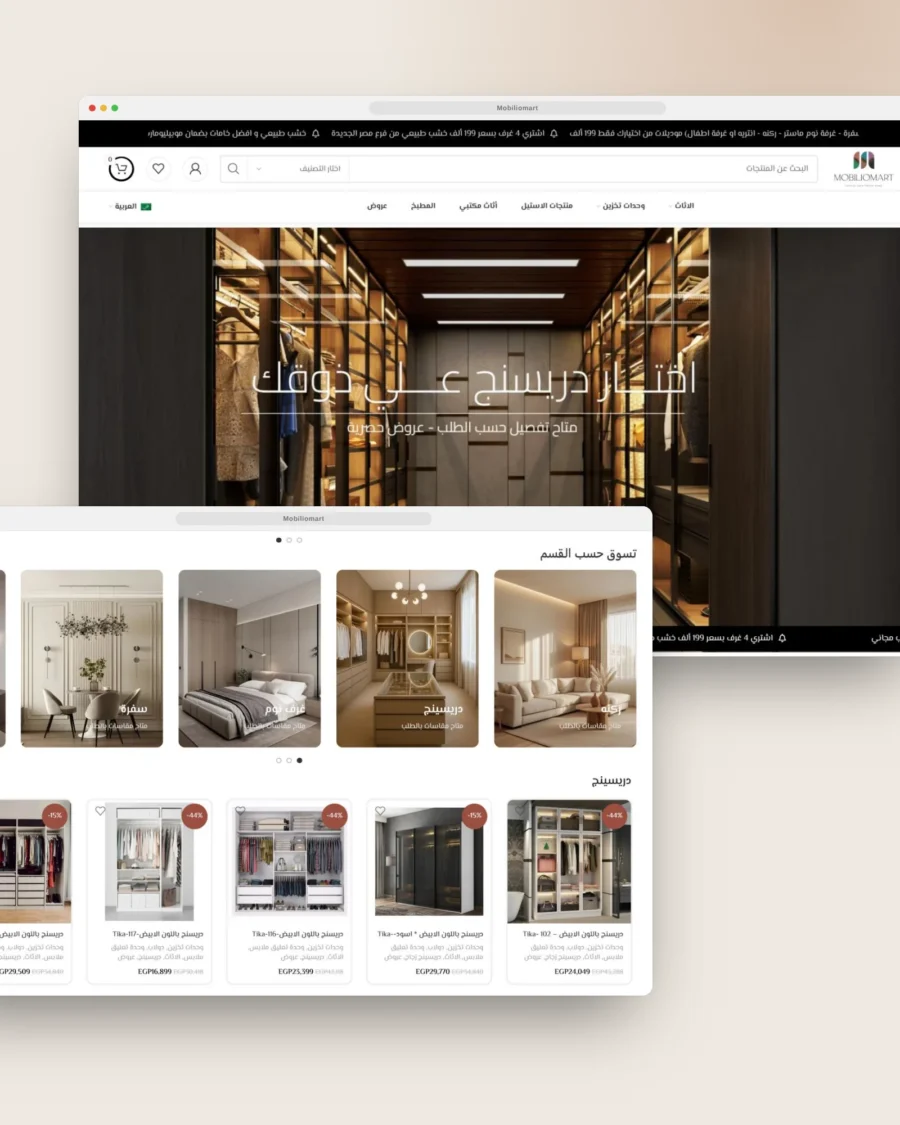The height and width of the screenshot is (1125, 900).
Task: Select last dot under category carousel
Action: coord(299,761)
